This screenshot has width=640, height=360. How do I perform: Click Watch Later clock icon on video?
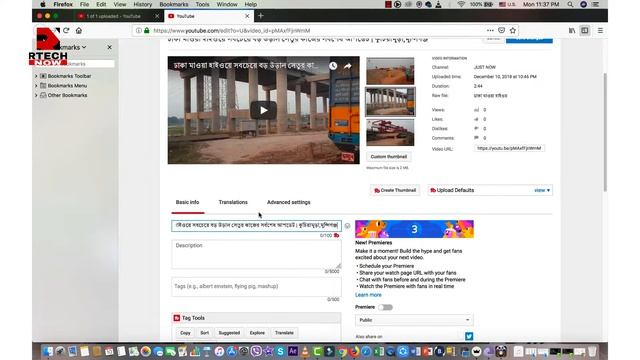click(x=333, y=66)
